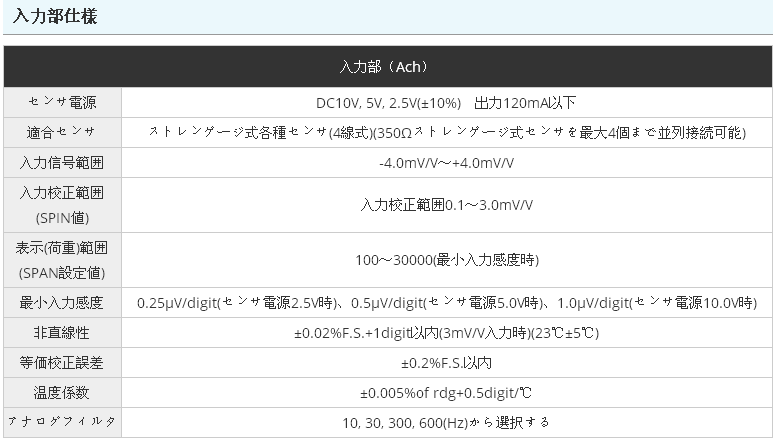Select the 入力校正範囲 (SPIN値) label

click(62, 204)
